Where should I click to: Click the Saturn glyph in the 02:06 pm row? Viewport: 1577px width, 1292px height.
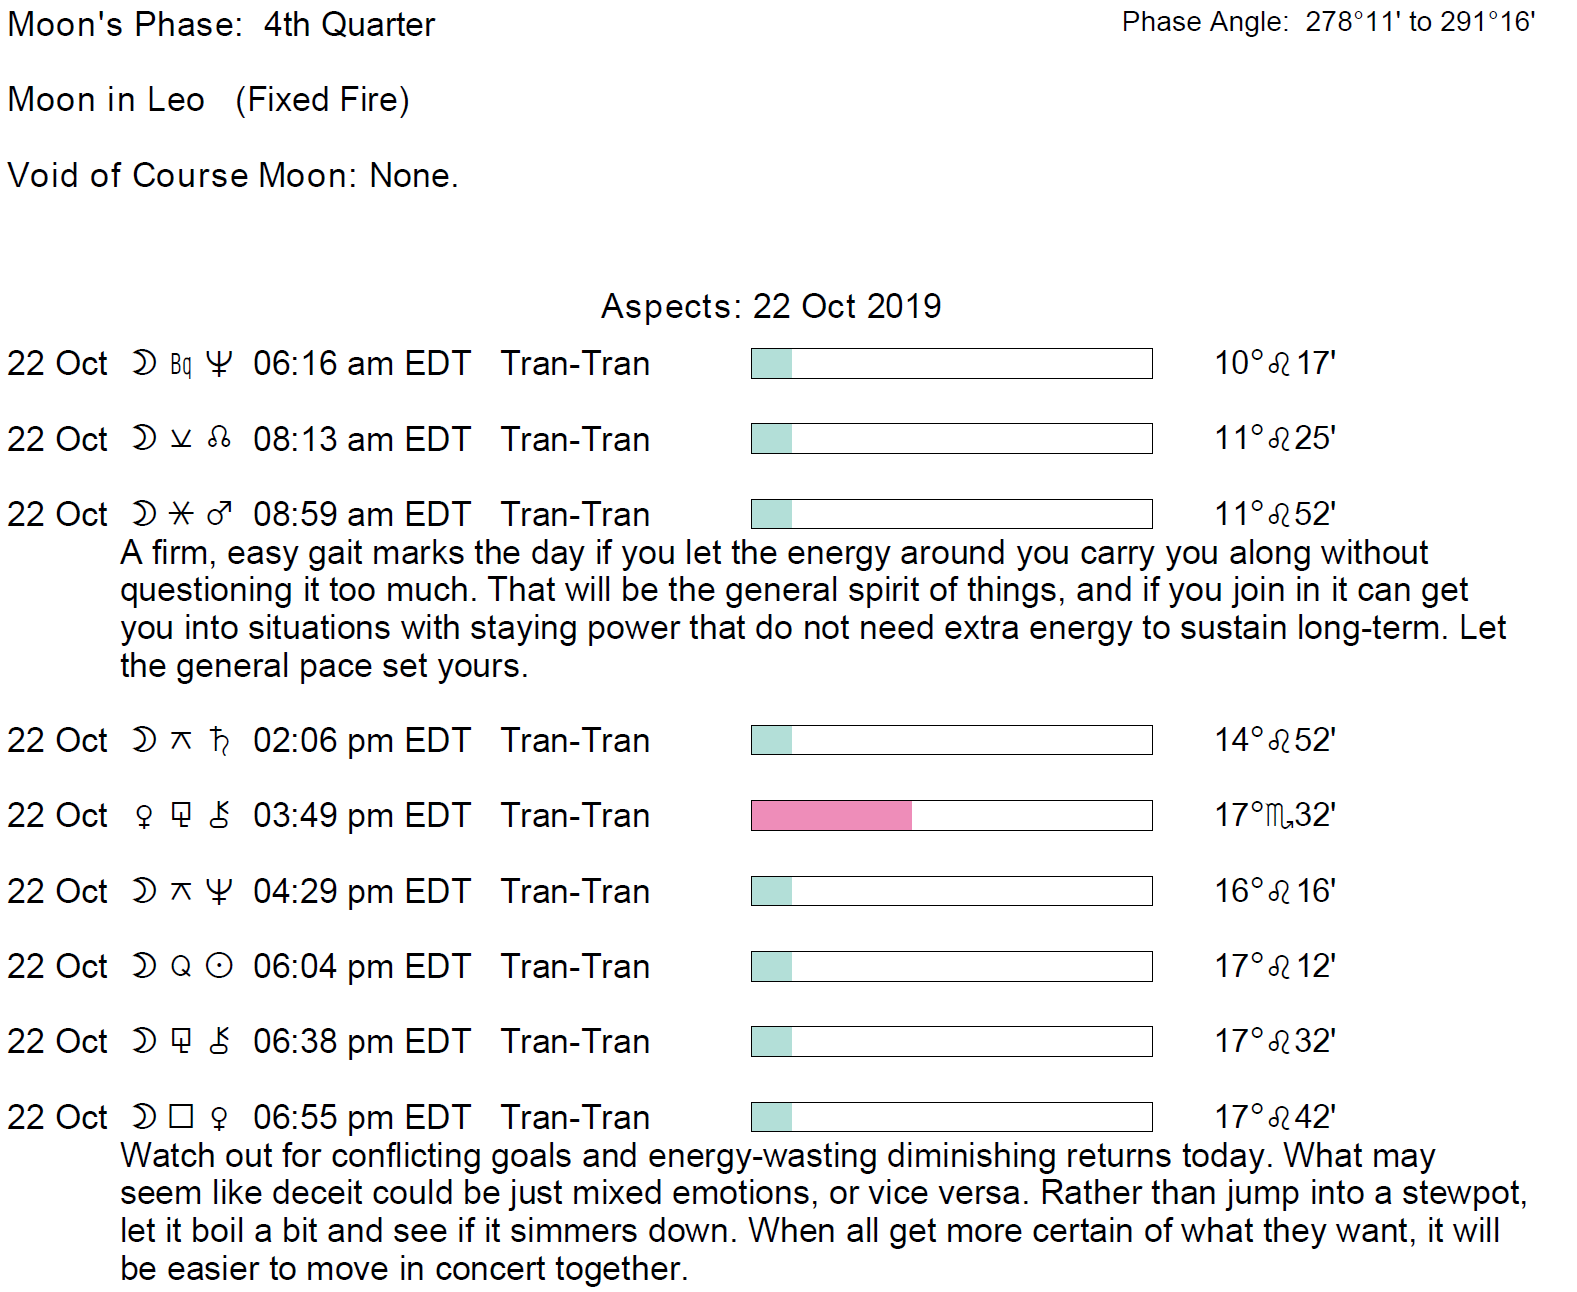(220, 741)
